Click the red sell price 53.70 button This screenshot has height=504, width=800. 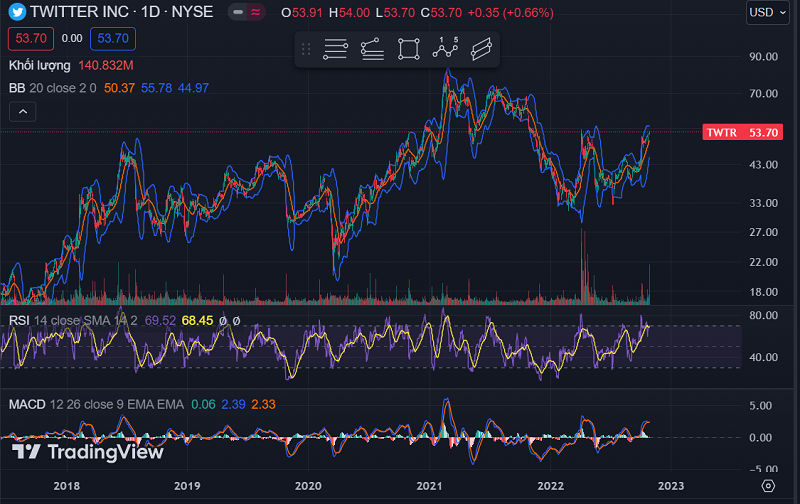[28, 39]
